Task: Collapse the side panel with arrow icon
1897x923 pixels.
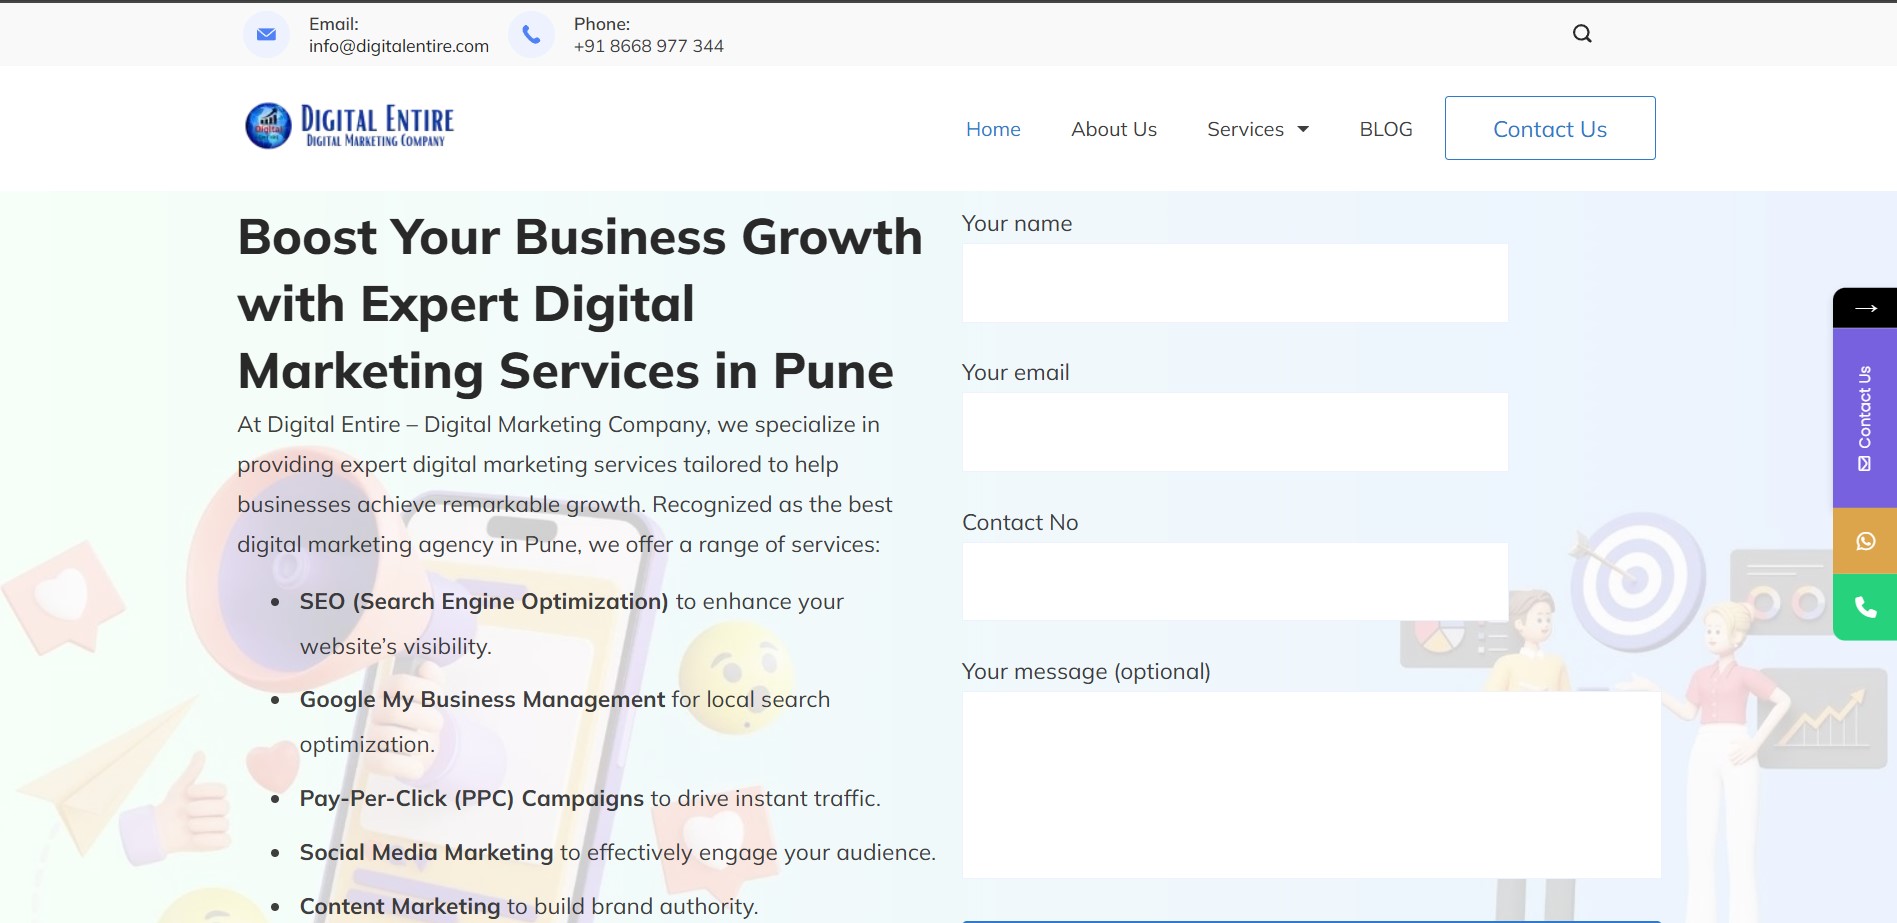Action: (1865, 308)
